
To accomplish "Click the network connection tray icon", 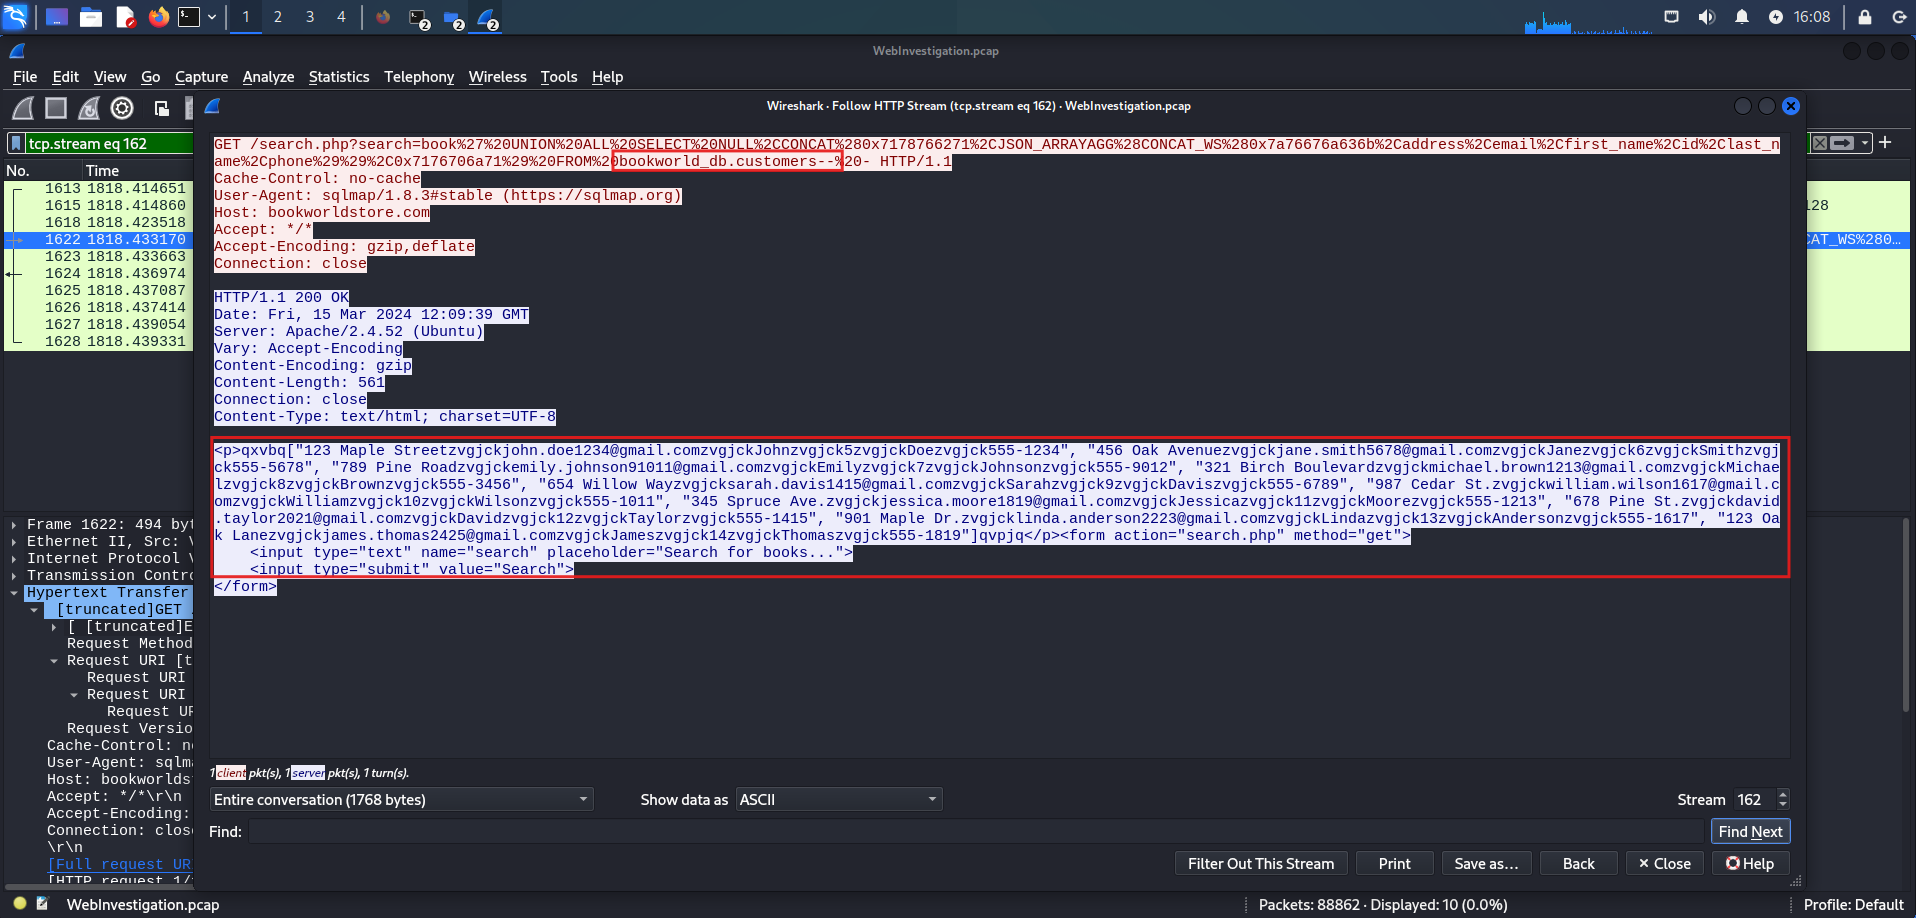I will [x=1672, y=17].
